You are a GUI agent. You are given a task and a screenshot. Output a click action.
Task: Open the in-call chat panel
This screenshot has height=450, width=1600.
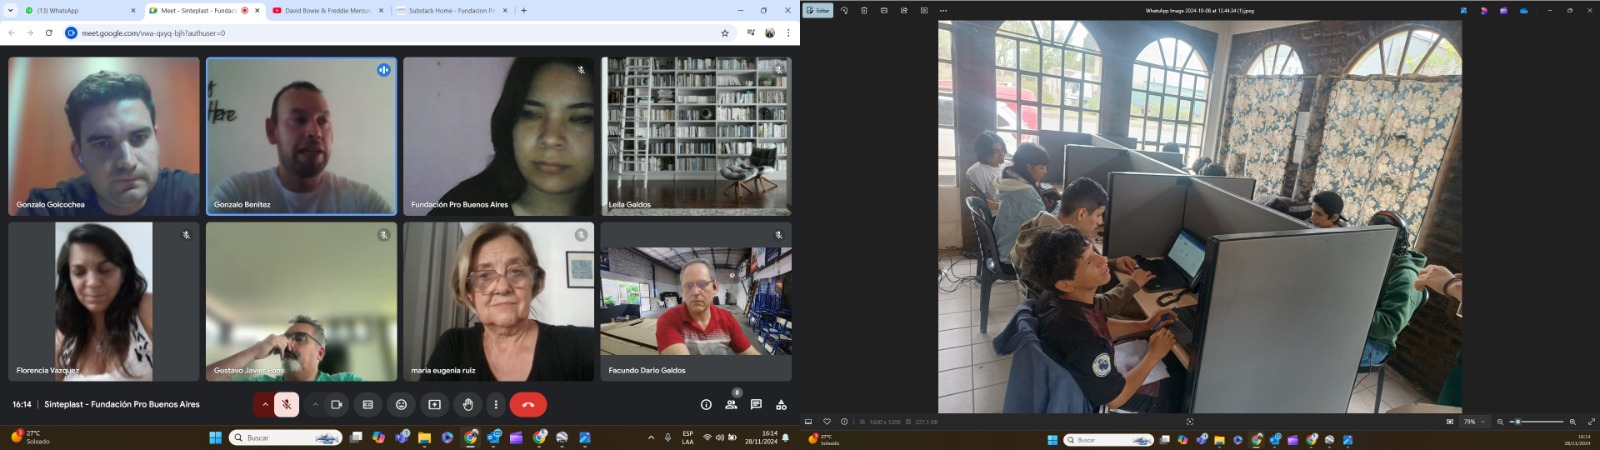(756, 405)
